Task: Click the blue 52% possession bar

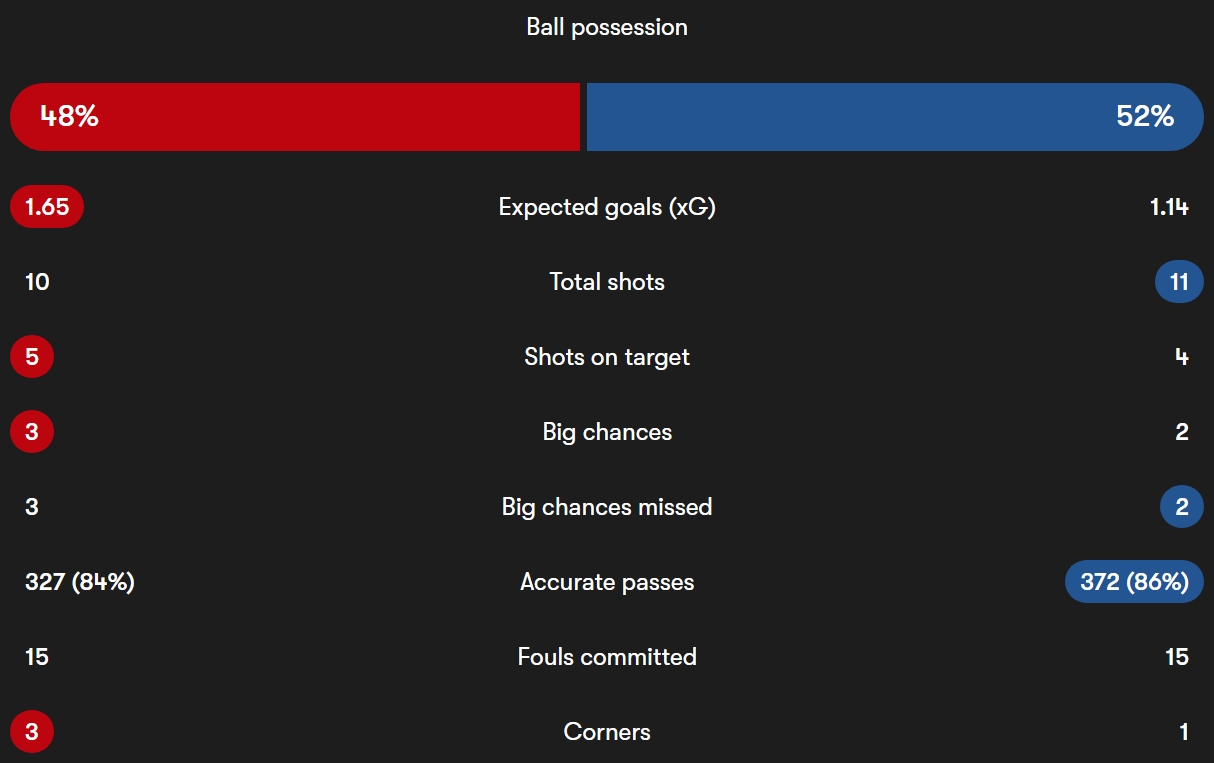Action: pos(895,117)
